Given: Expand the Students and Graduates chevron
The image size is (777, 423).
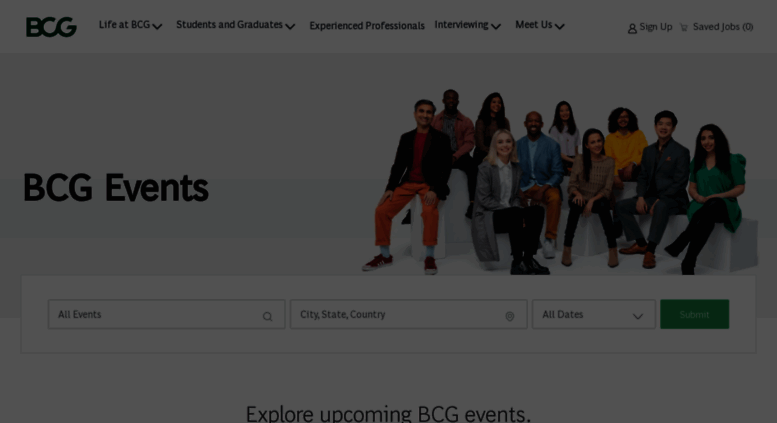Looking at the screenshot, I should pos(290,27).
